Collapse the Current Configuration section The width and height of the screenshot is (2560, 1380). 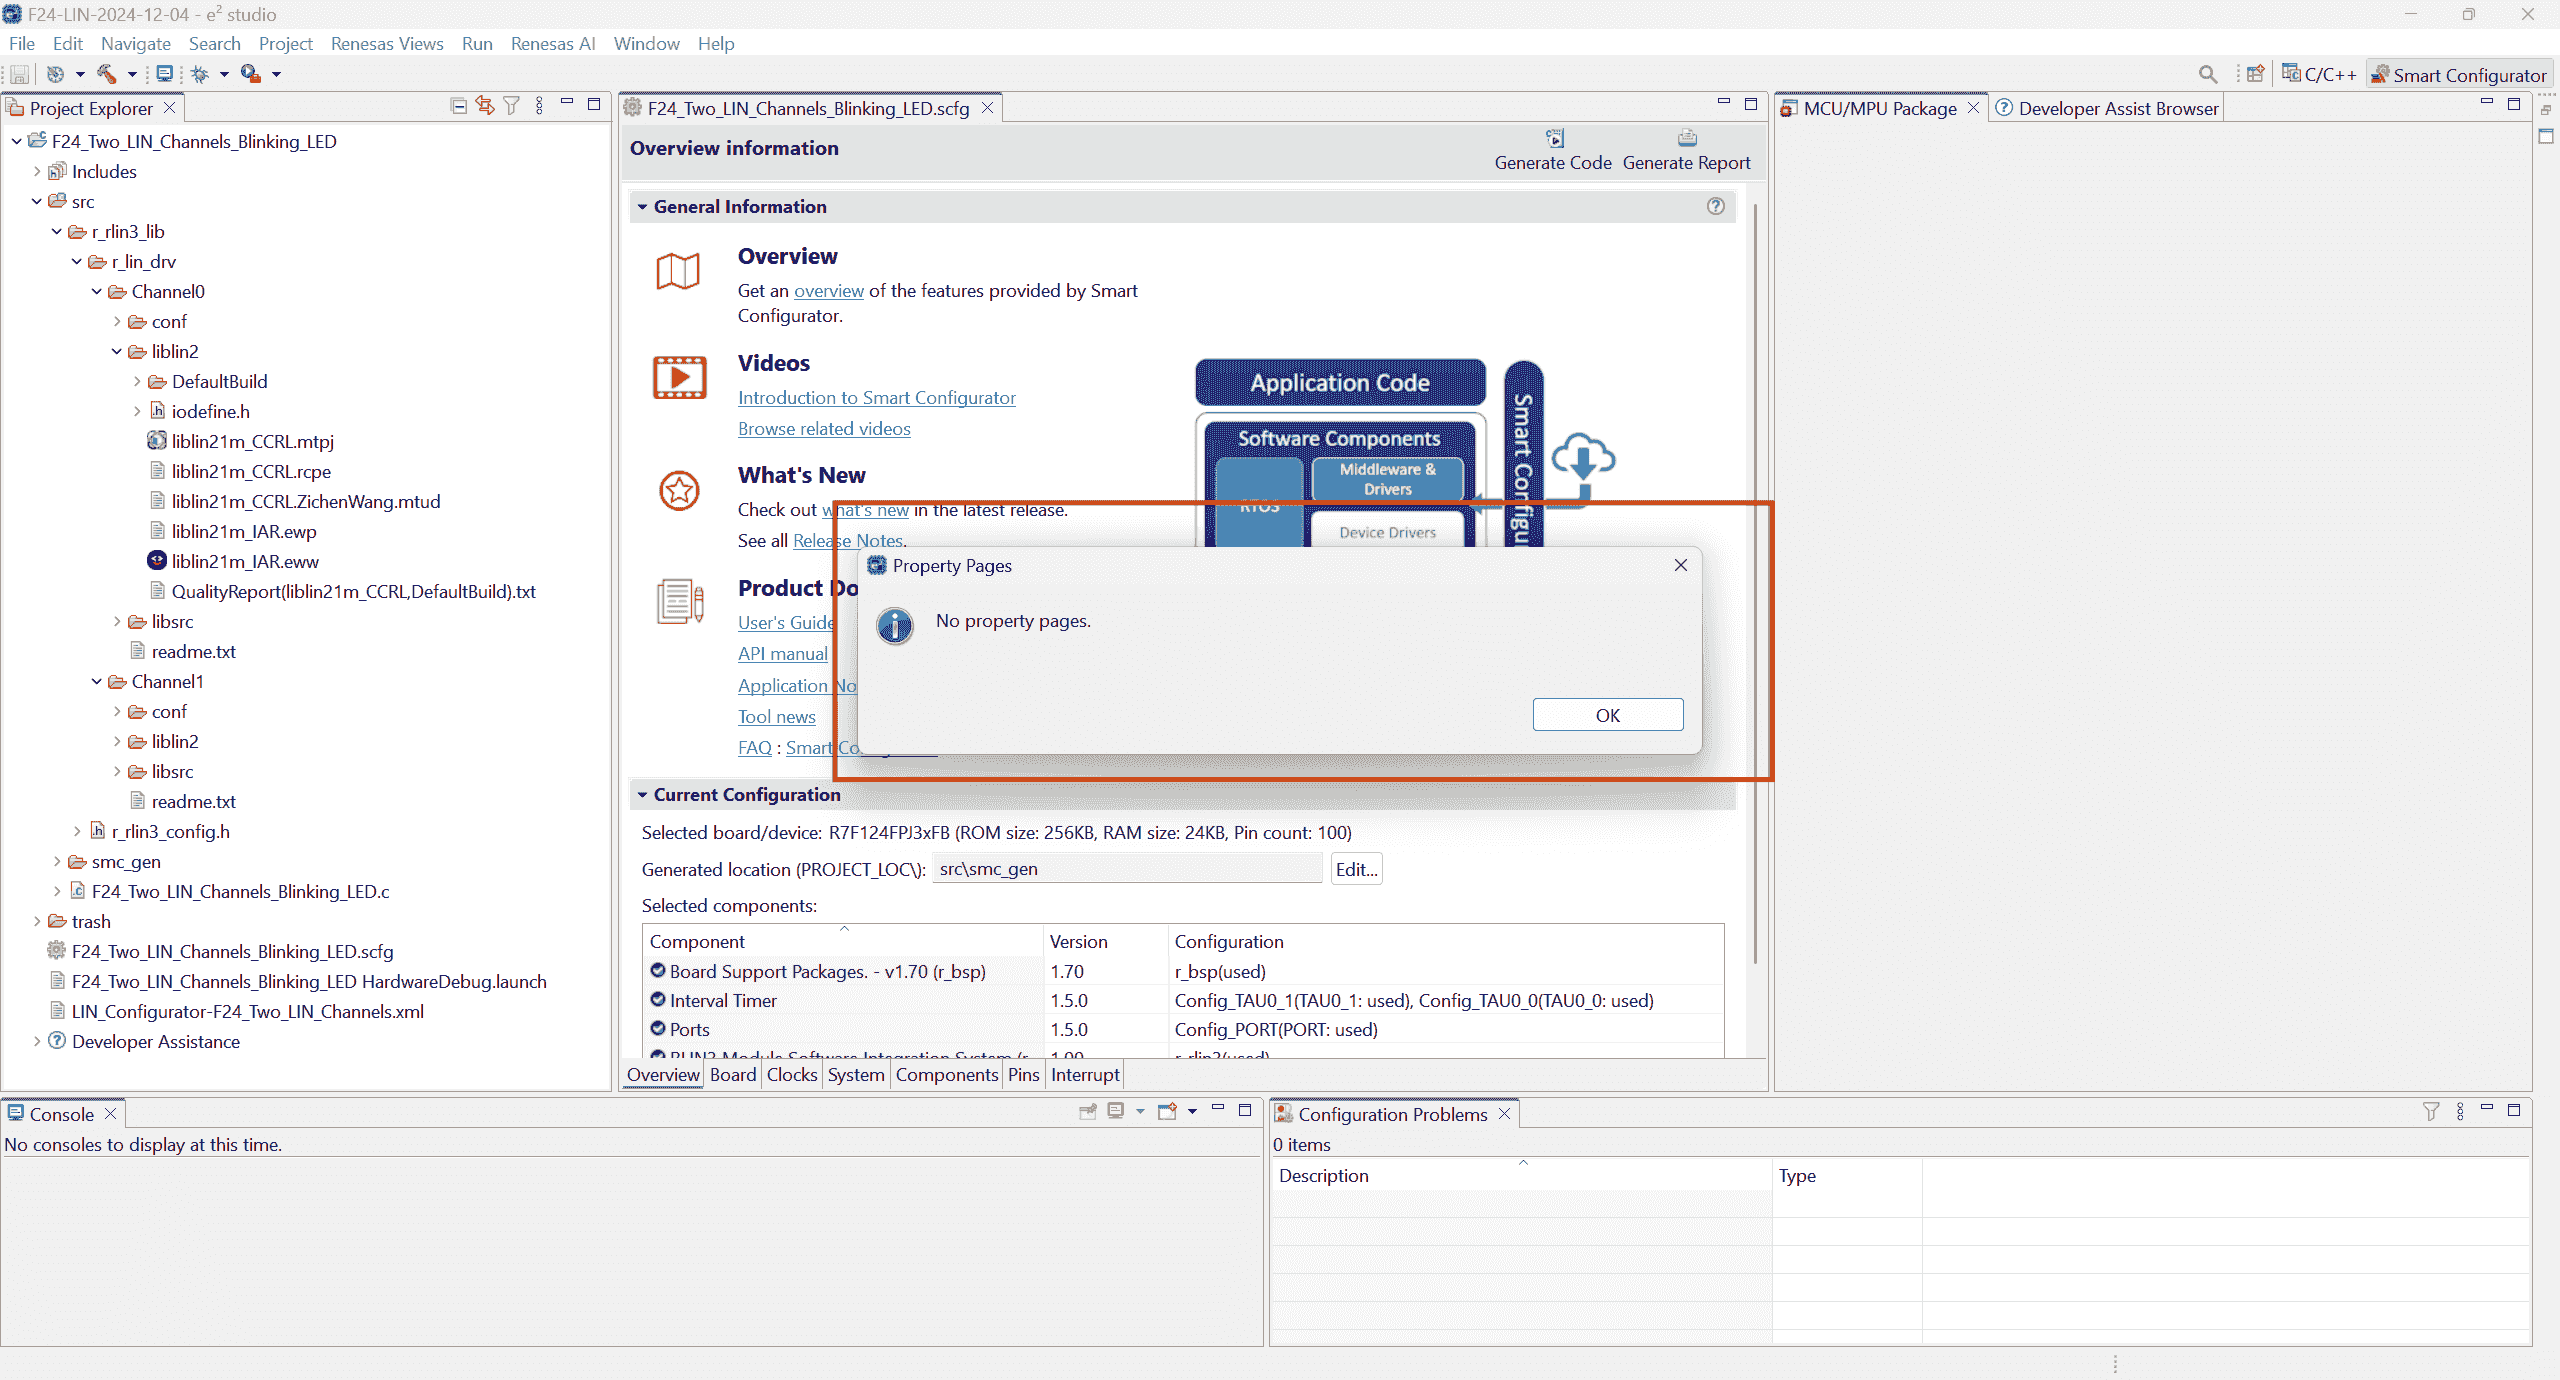pos(643,795)
